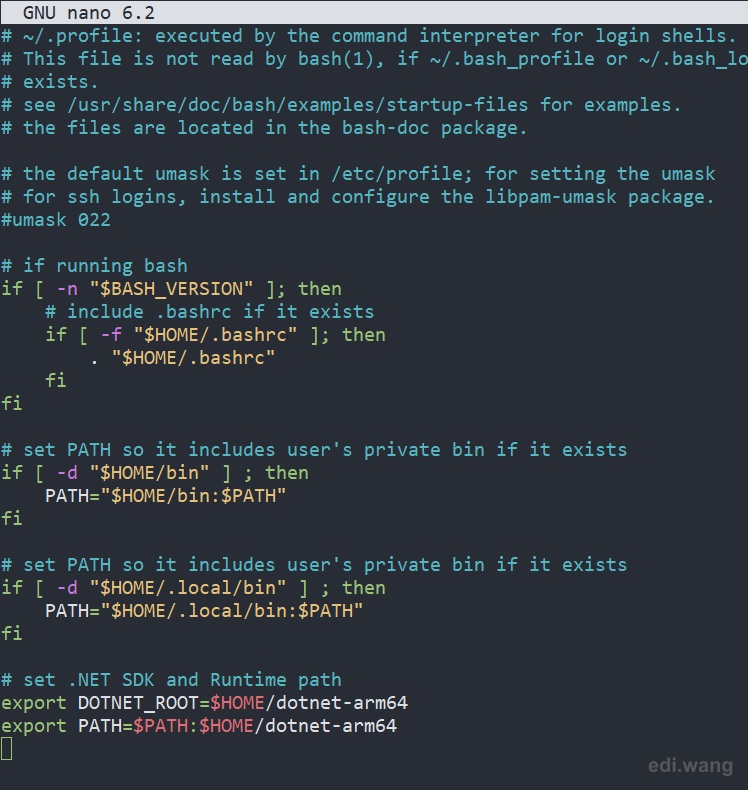The image size is (748, 790).
Task: Click the '# if running bash' comment
Action: pos(94,266)
